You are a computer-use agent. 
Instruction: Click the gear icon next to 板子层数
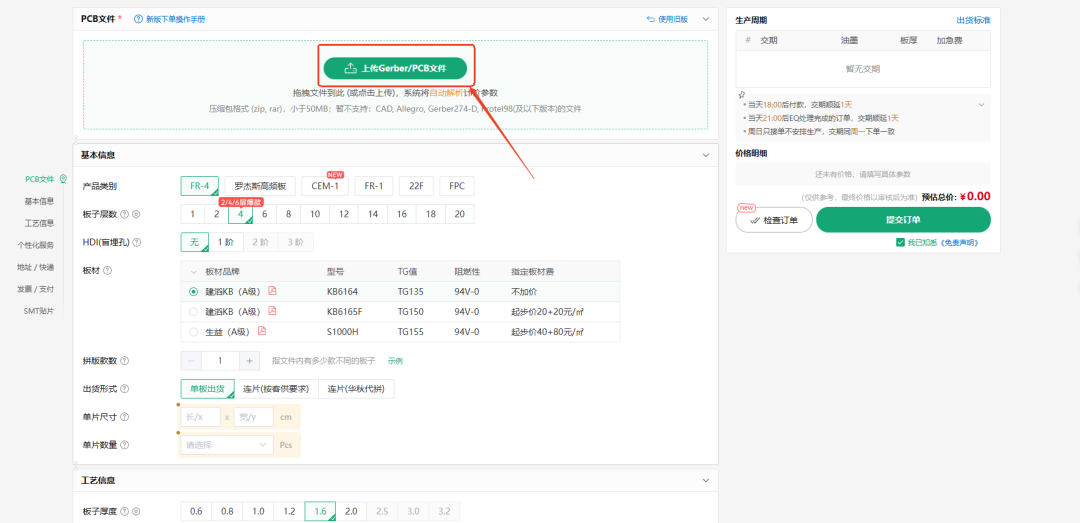point(136,214)
